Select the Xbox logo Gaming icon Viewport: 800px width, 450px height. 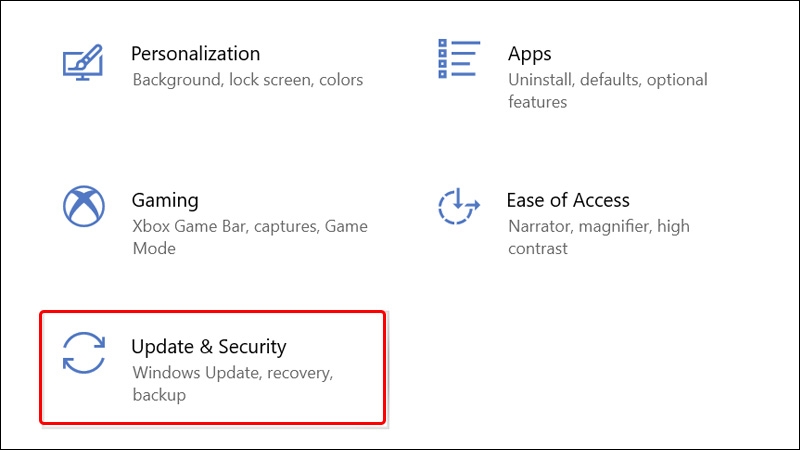point(84,206)
